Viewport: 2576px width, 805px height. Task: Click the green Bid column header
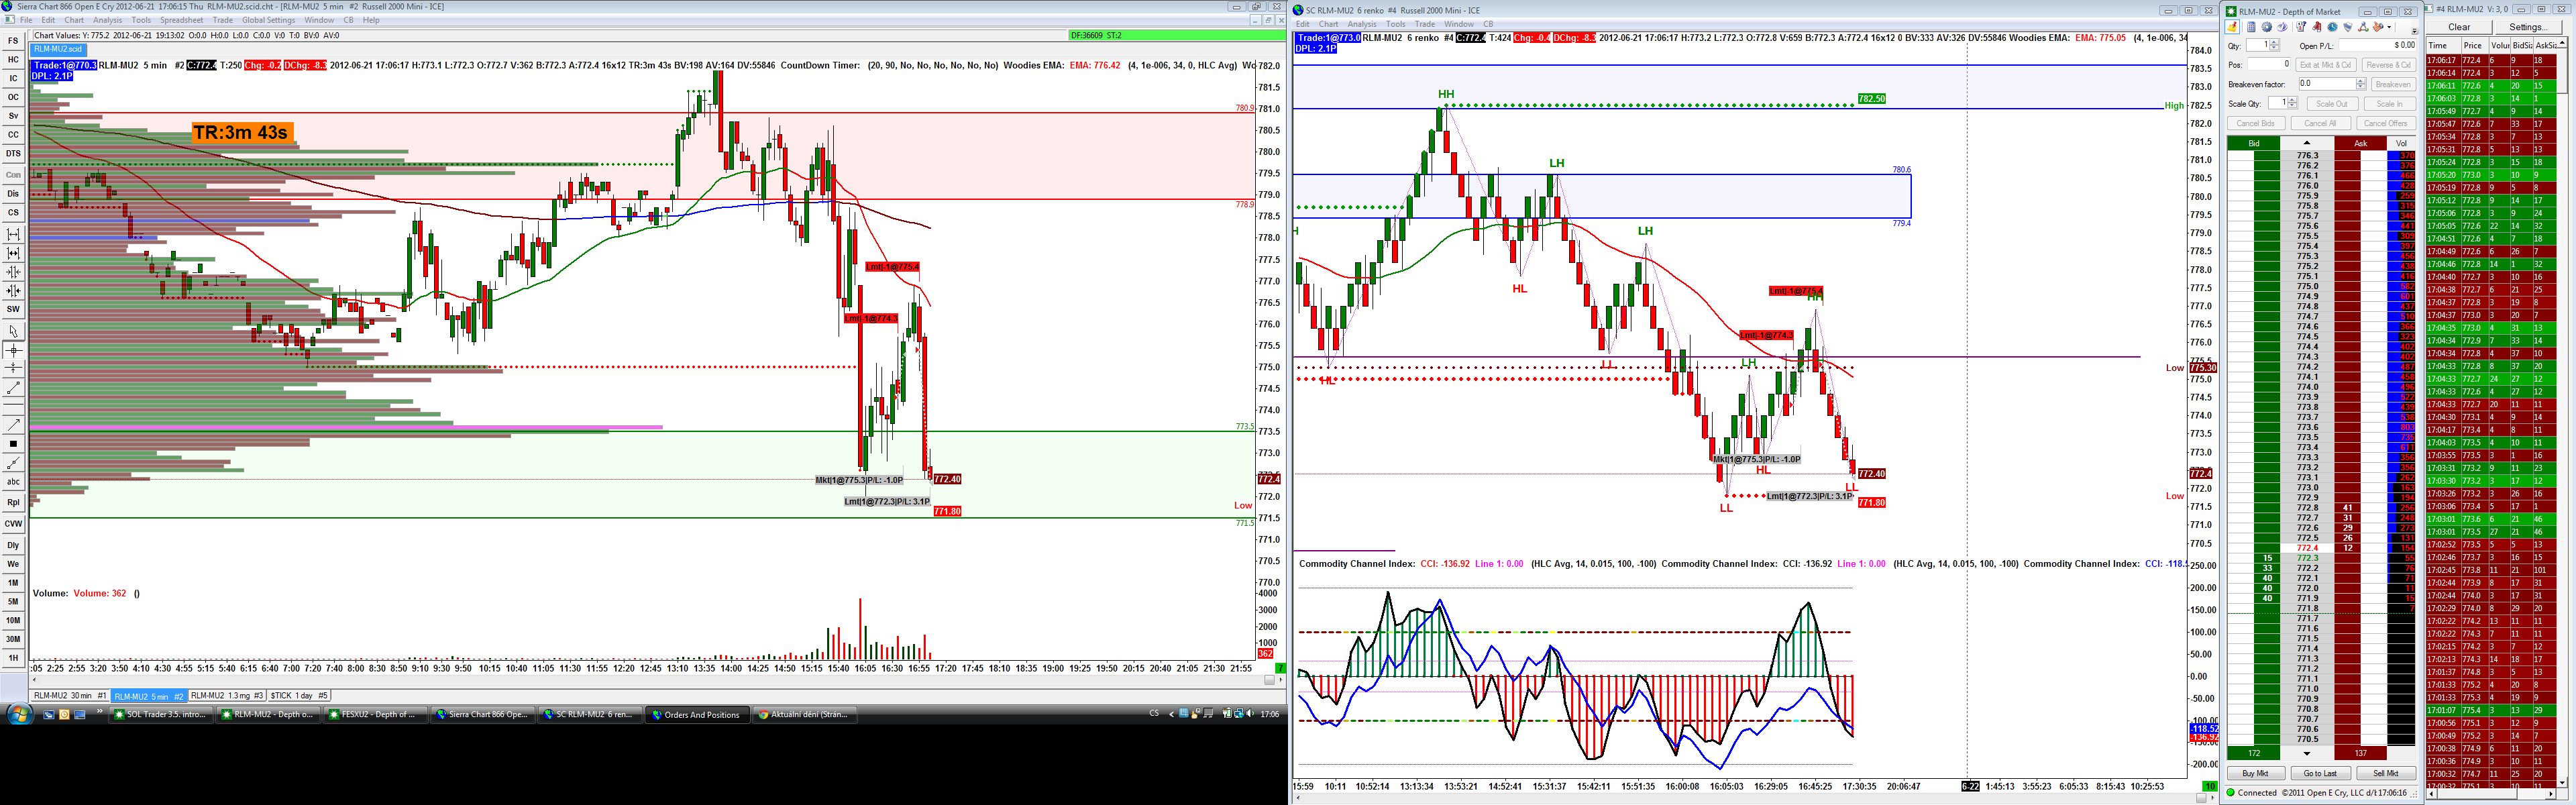pyautogui.click(x=2253, y=143)
